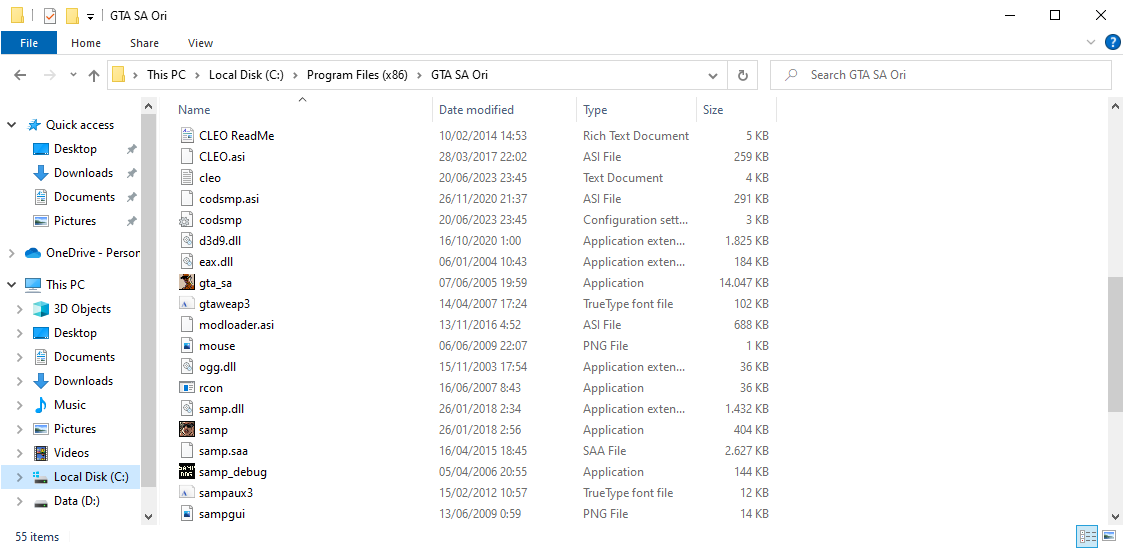Click This PC in address breadcrumb
The height and width of the screenshot is (548, 1123).
pos(166,74)
